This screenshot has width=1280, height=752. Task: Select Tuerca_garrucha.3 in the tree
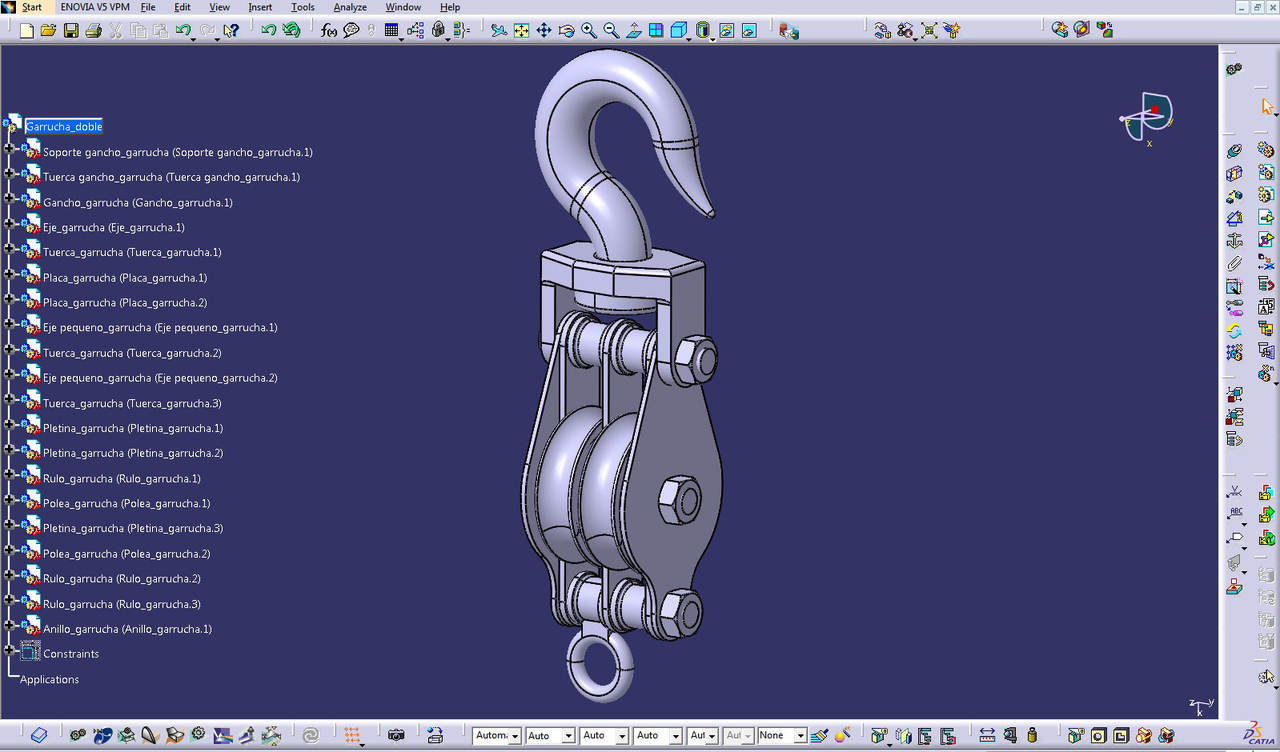click(132, 403)
